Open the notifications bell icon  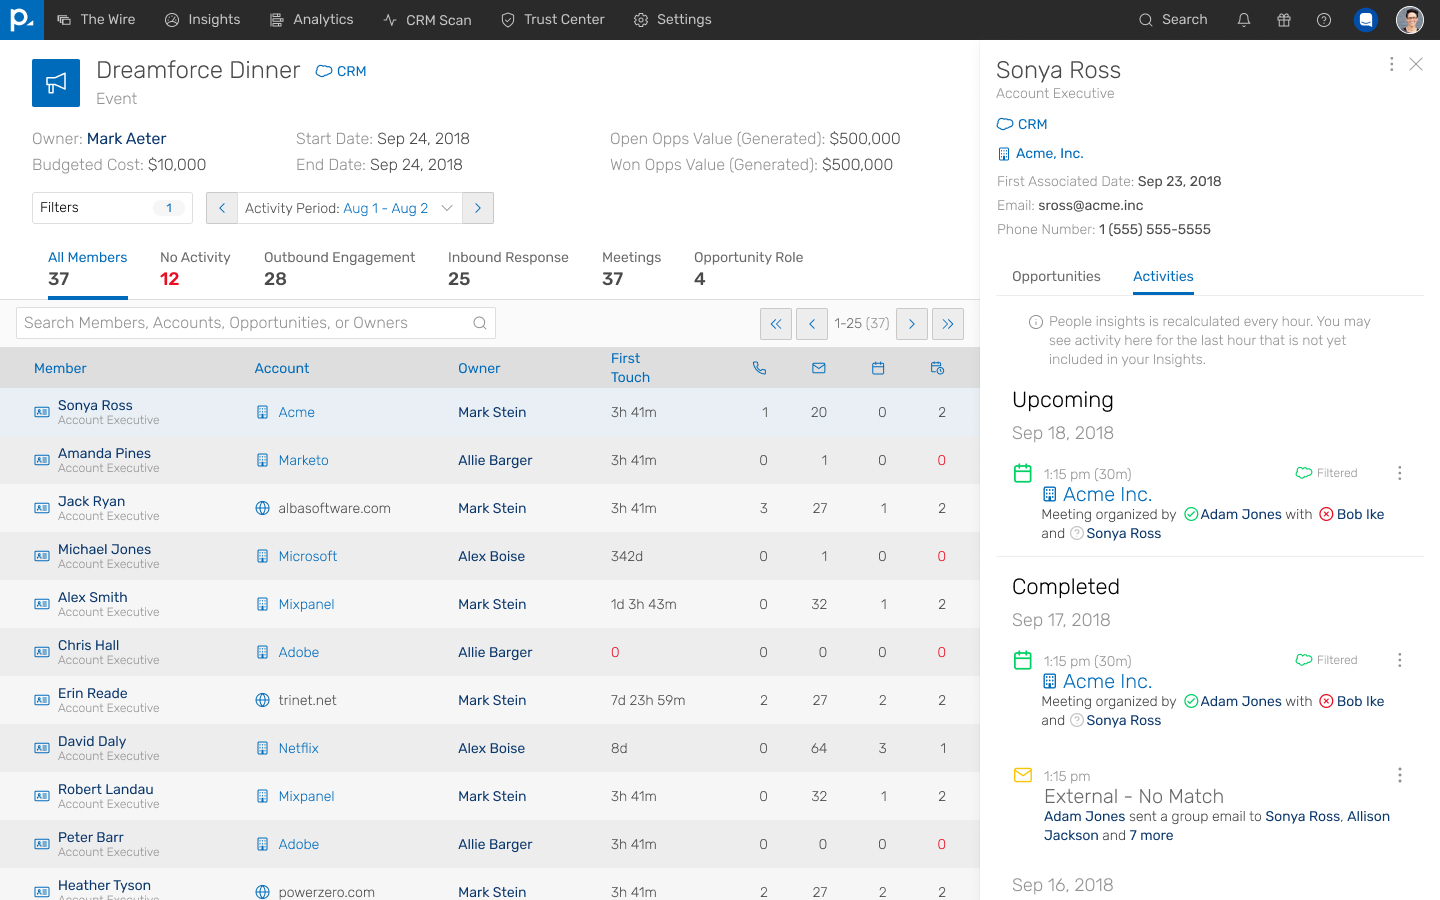point(1244,20)
